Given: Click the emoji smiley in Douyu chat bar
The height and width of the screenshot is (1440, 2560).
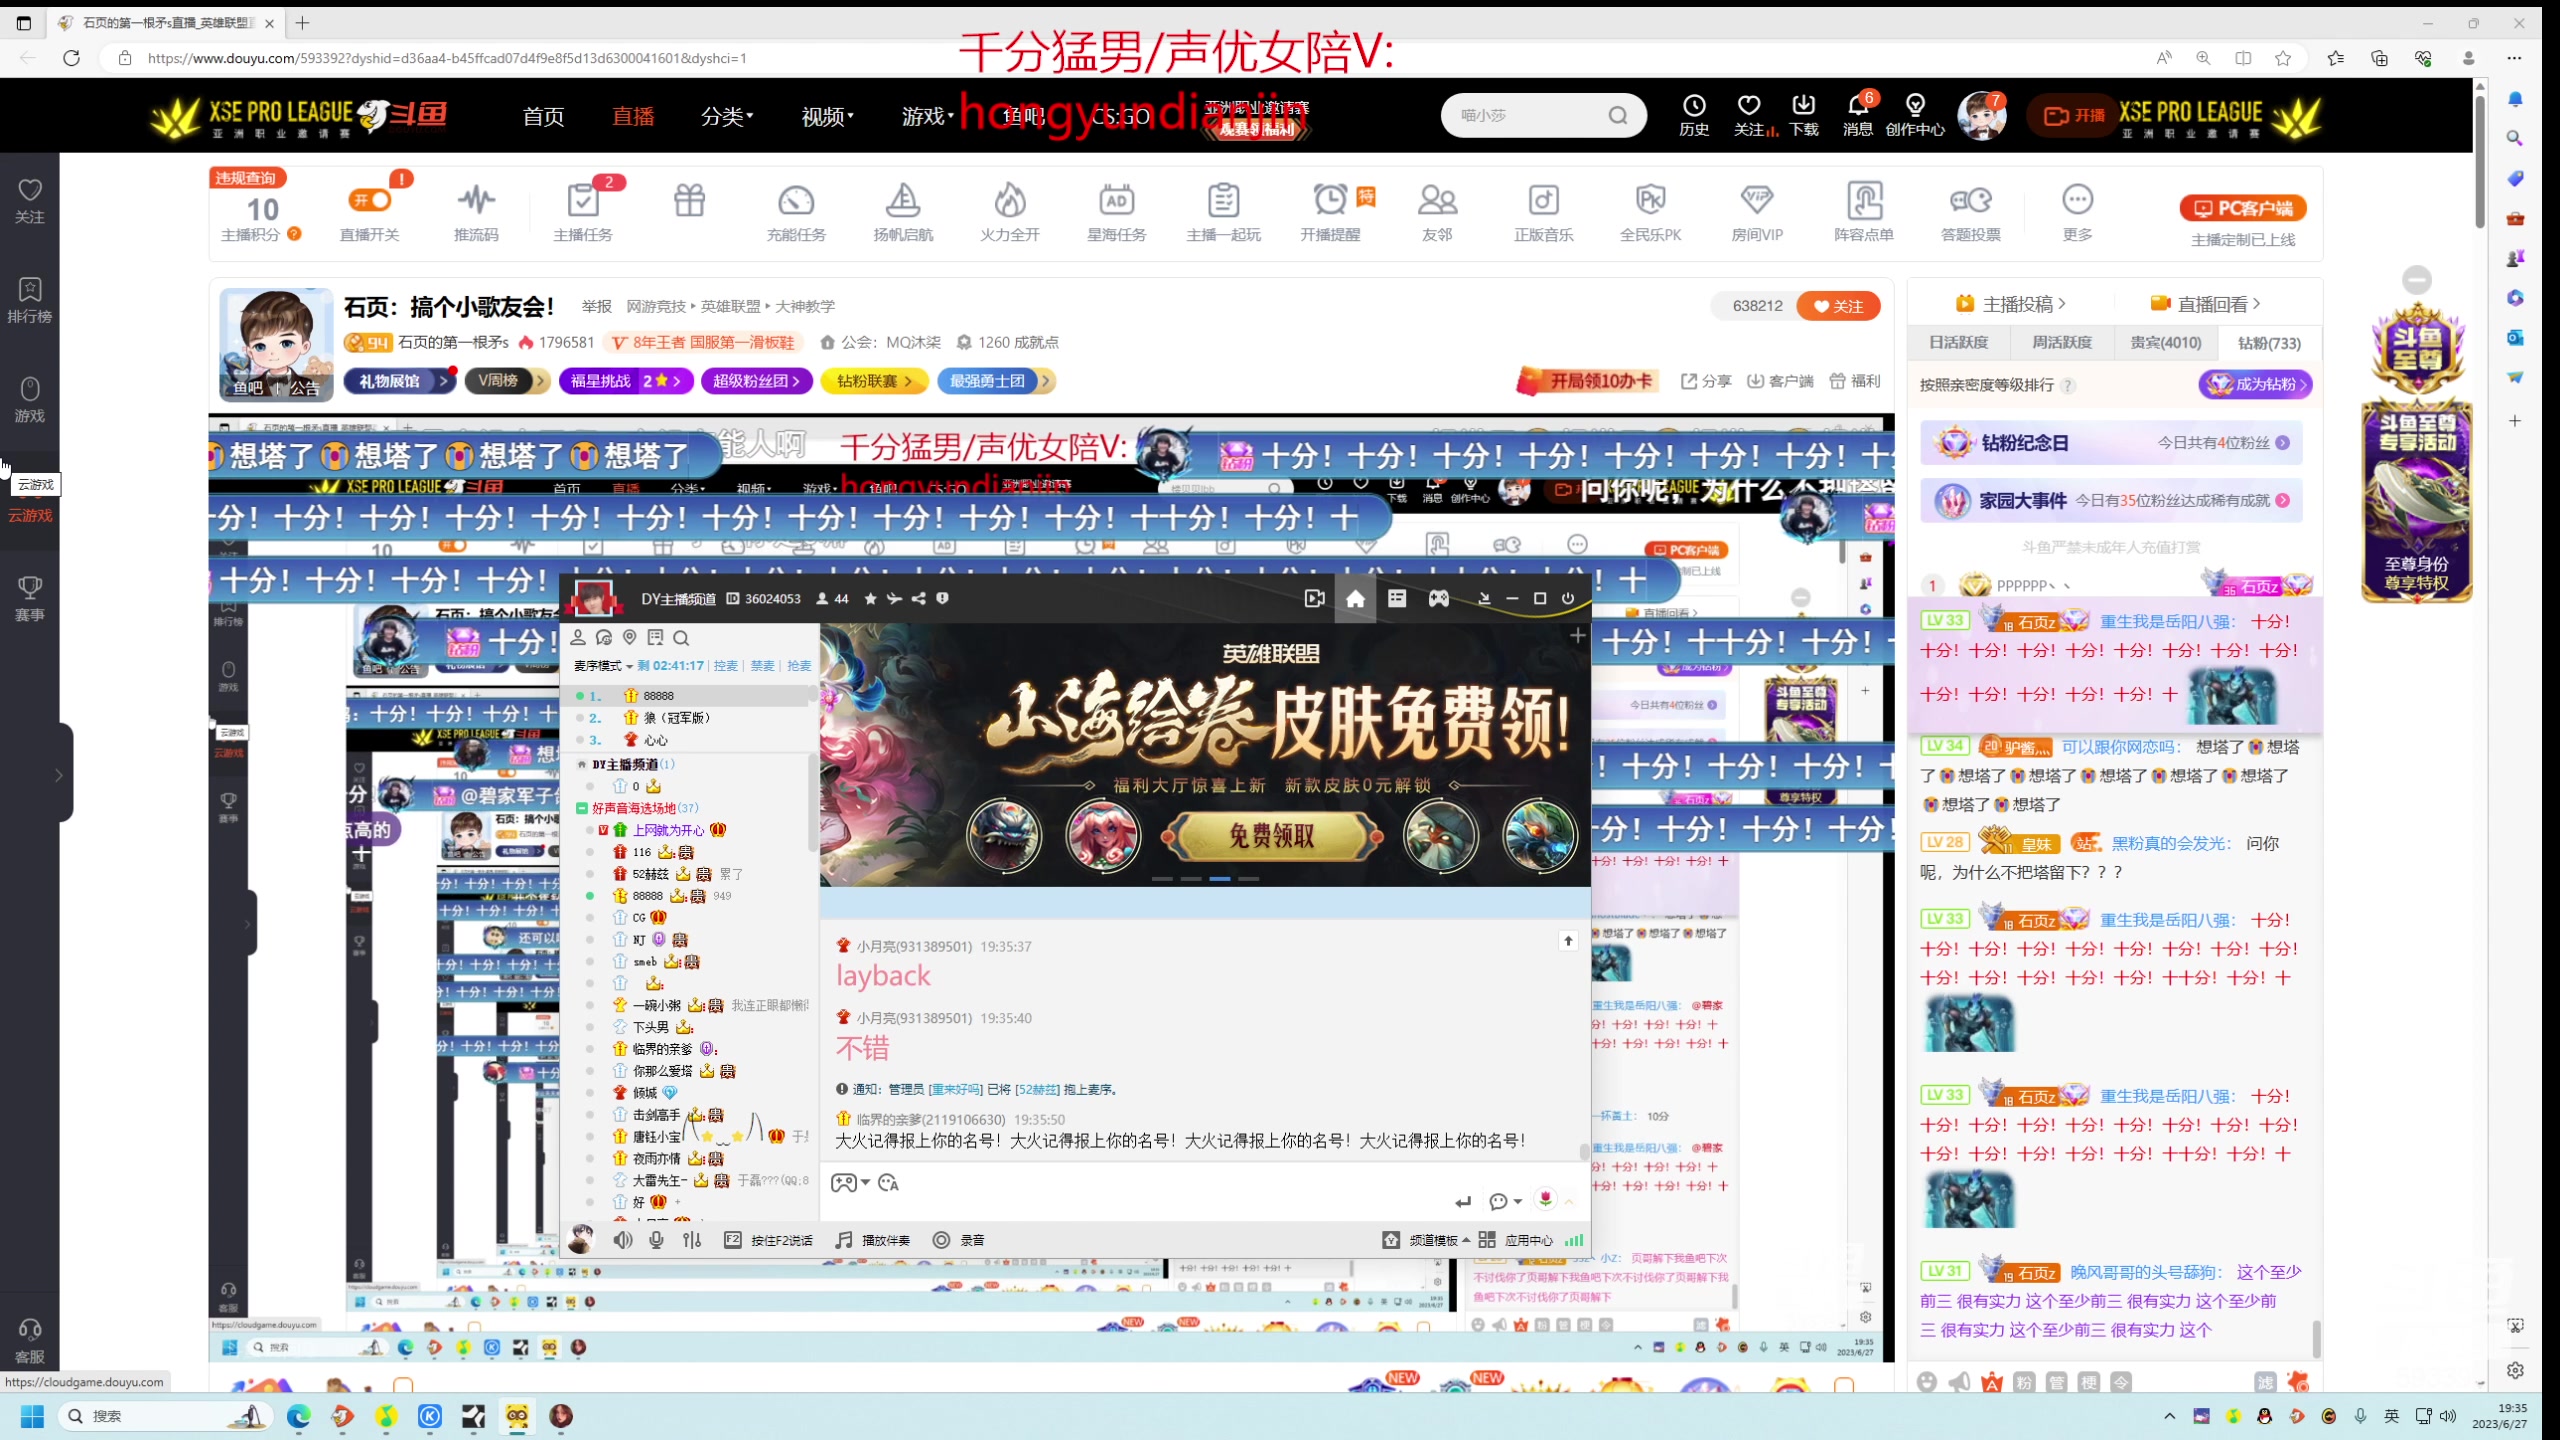Looking at the screenshot, I should (1927, 1382).
